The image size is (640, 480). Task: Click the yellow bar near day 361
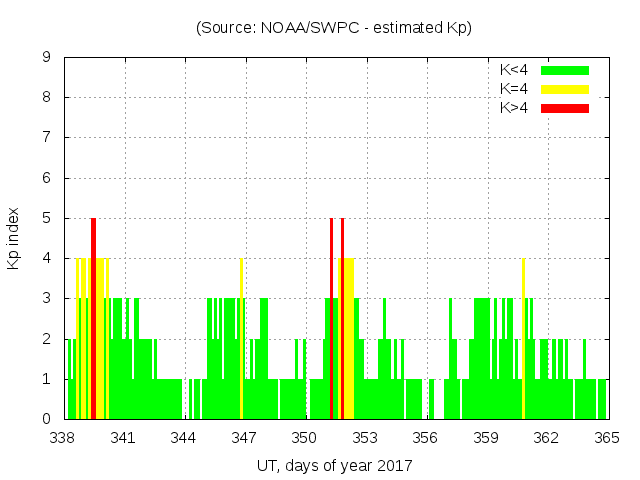pos(523,340)
